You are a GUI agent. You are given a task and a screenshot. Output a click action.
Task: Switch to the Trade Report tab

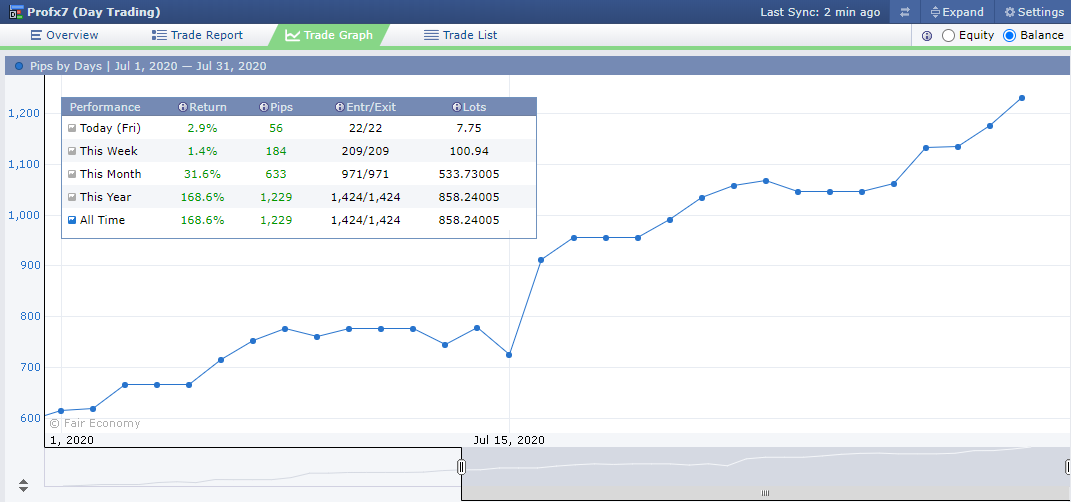pos(197,35)
